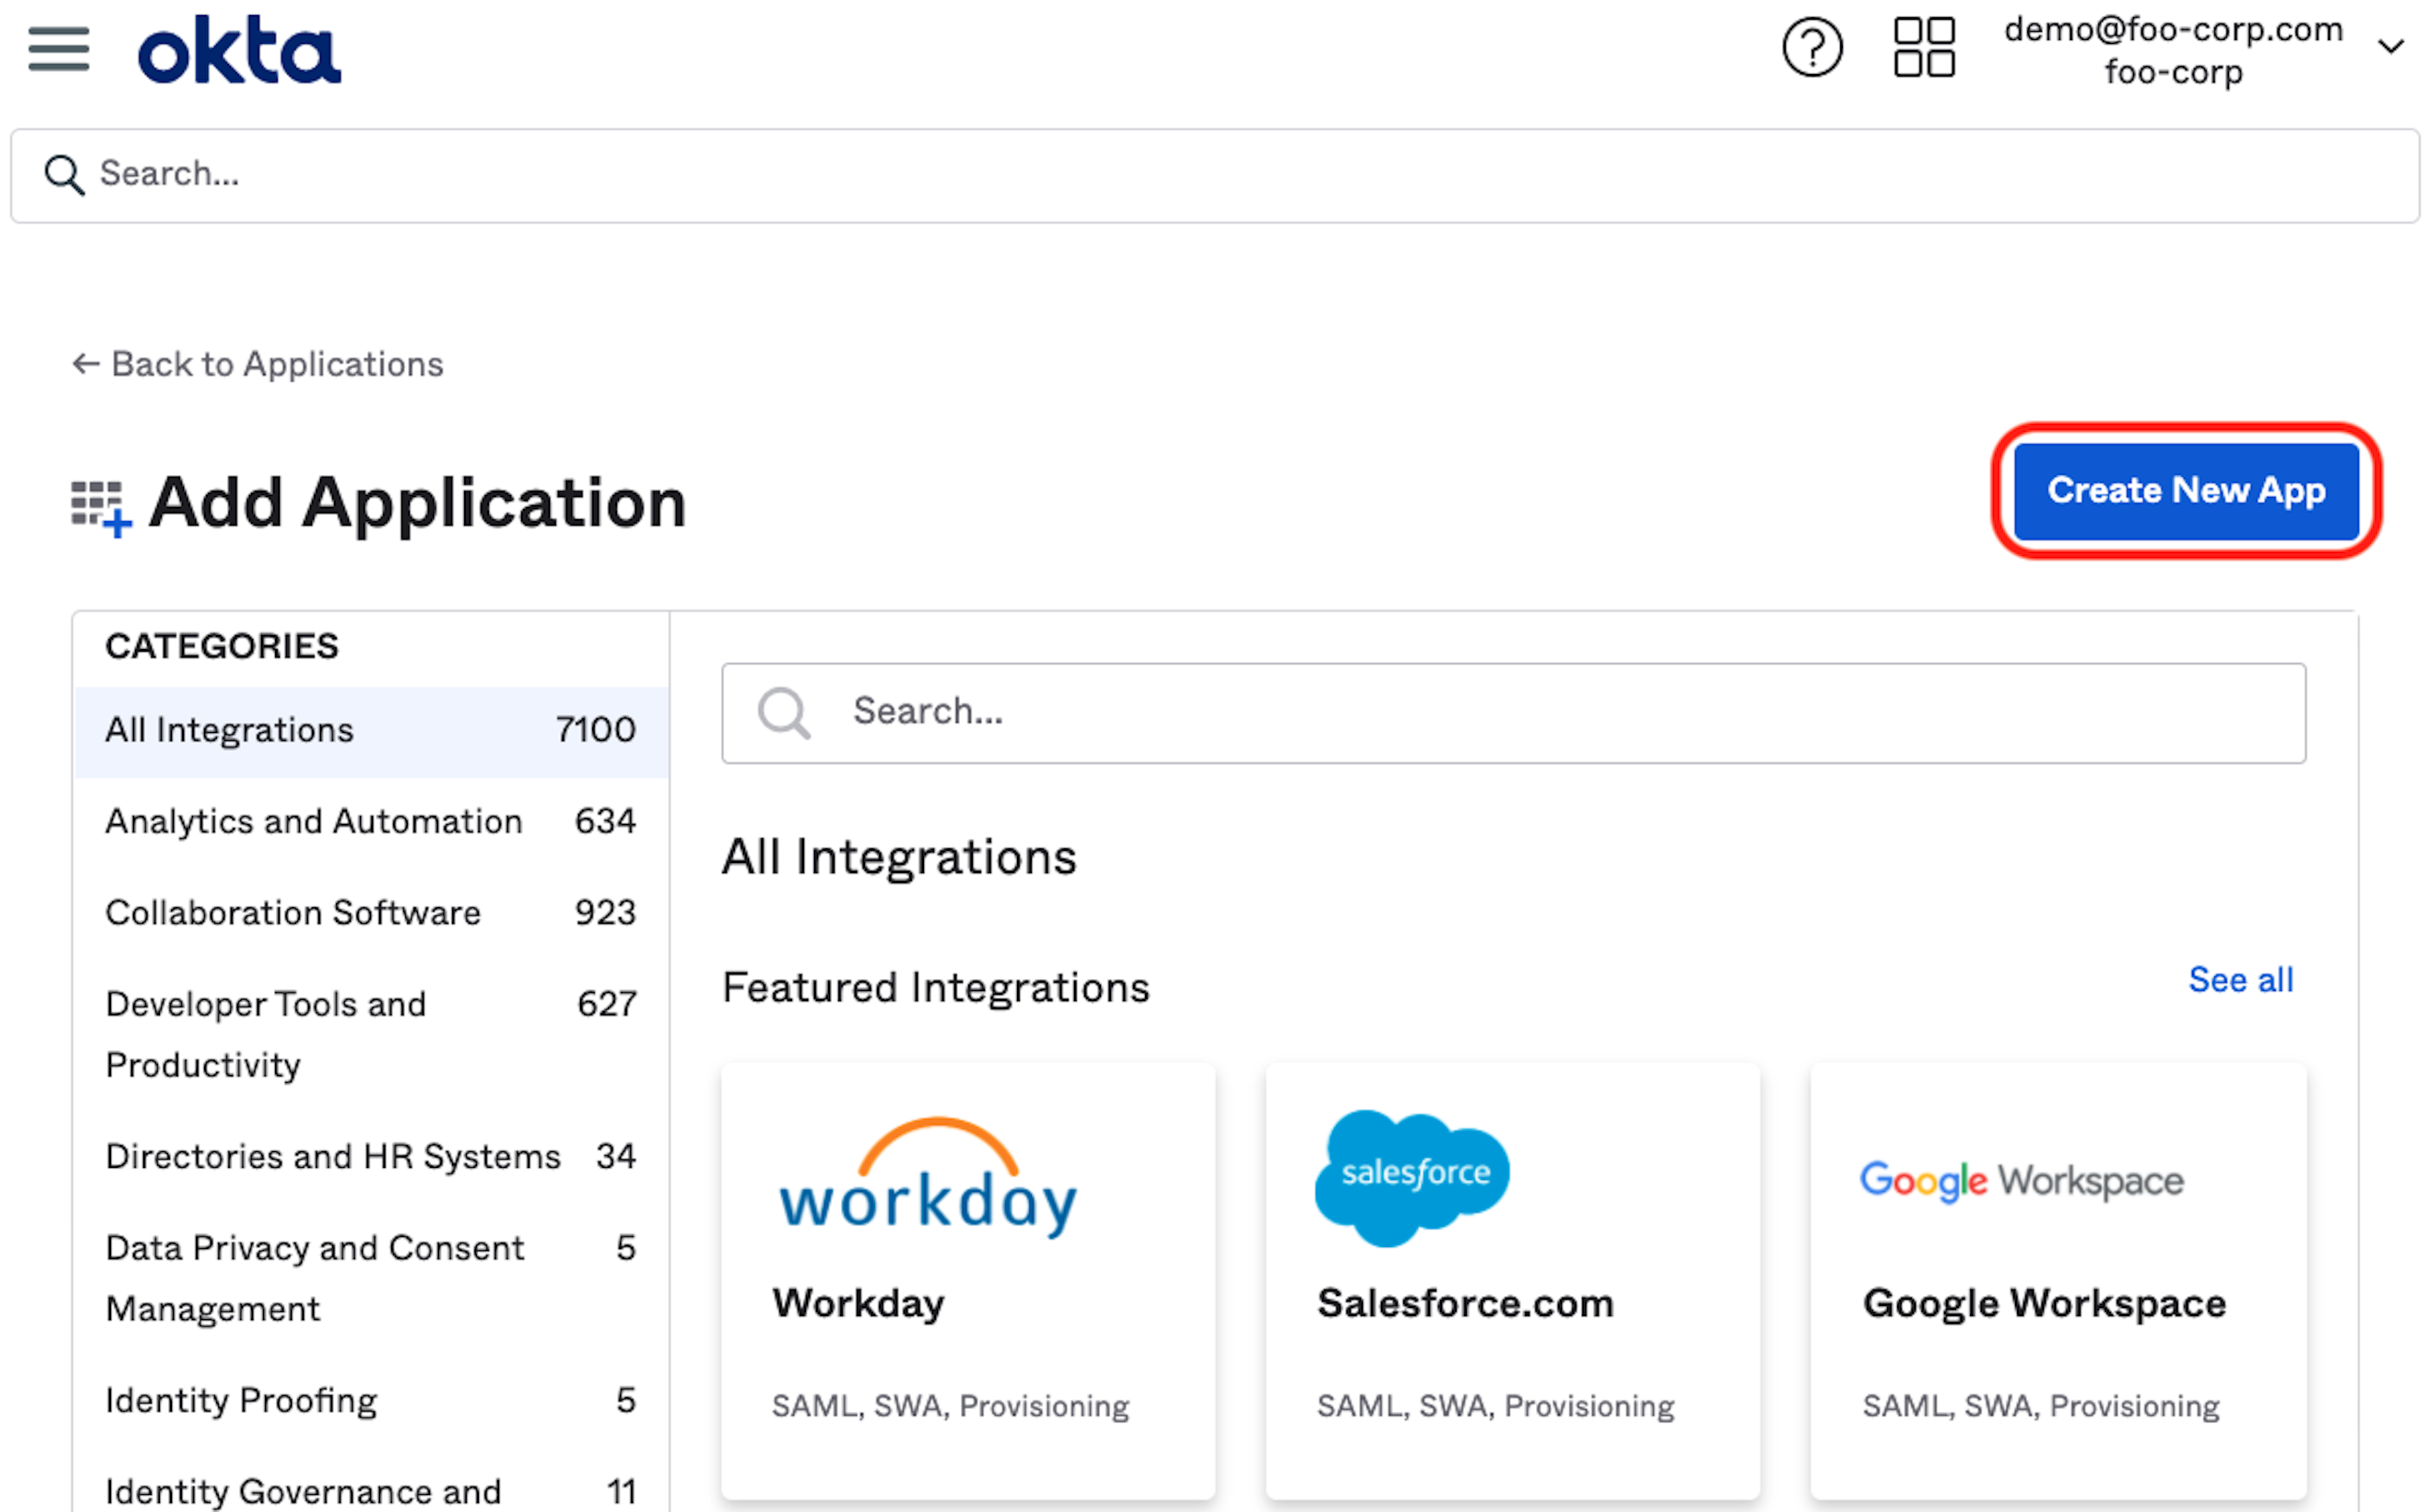Open the hamburger navigation menu
Image resolution: width=2435 pixels, height=1512 pixels.
58,48
